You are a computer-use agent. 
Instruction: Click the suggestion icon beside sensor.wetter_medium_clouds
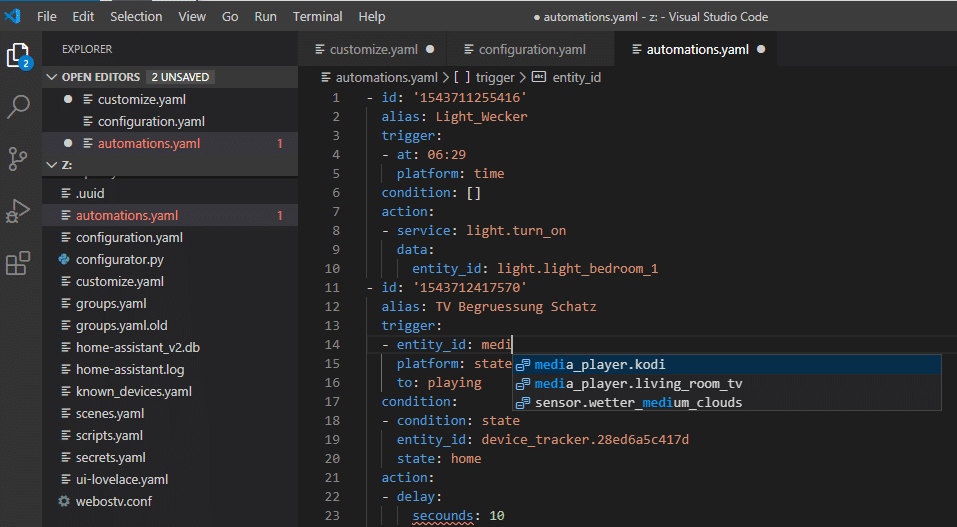click(x=523, y=403)
